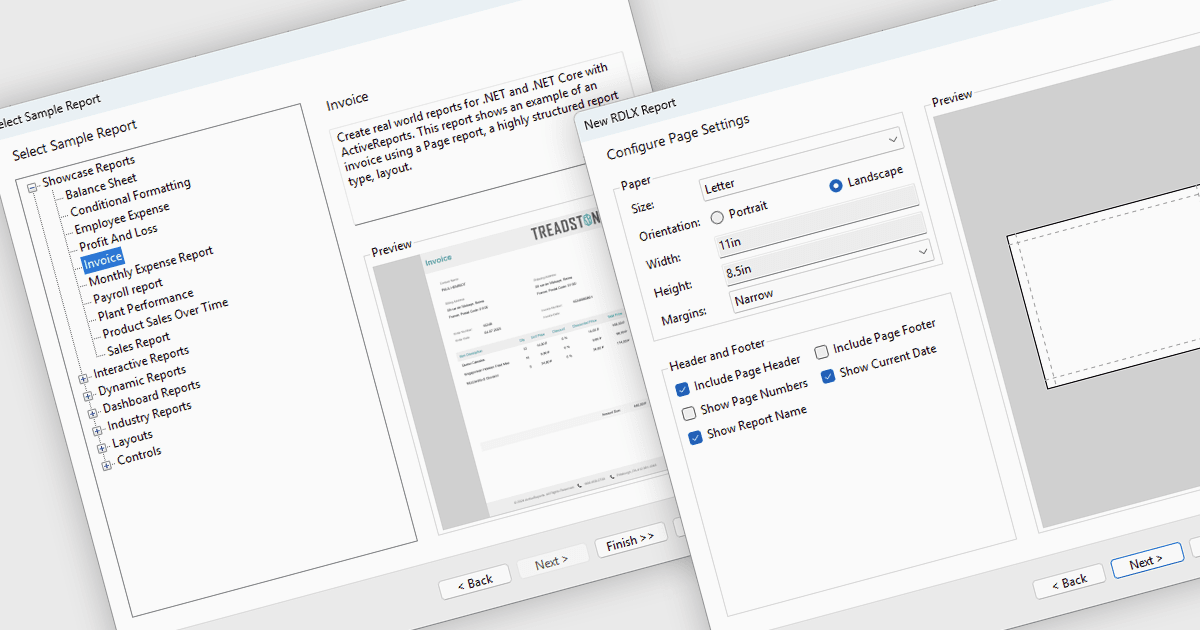Expand the Controls tree node
Viewport: 1200px width, 630px height.
107,465
